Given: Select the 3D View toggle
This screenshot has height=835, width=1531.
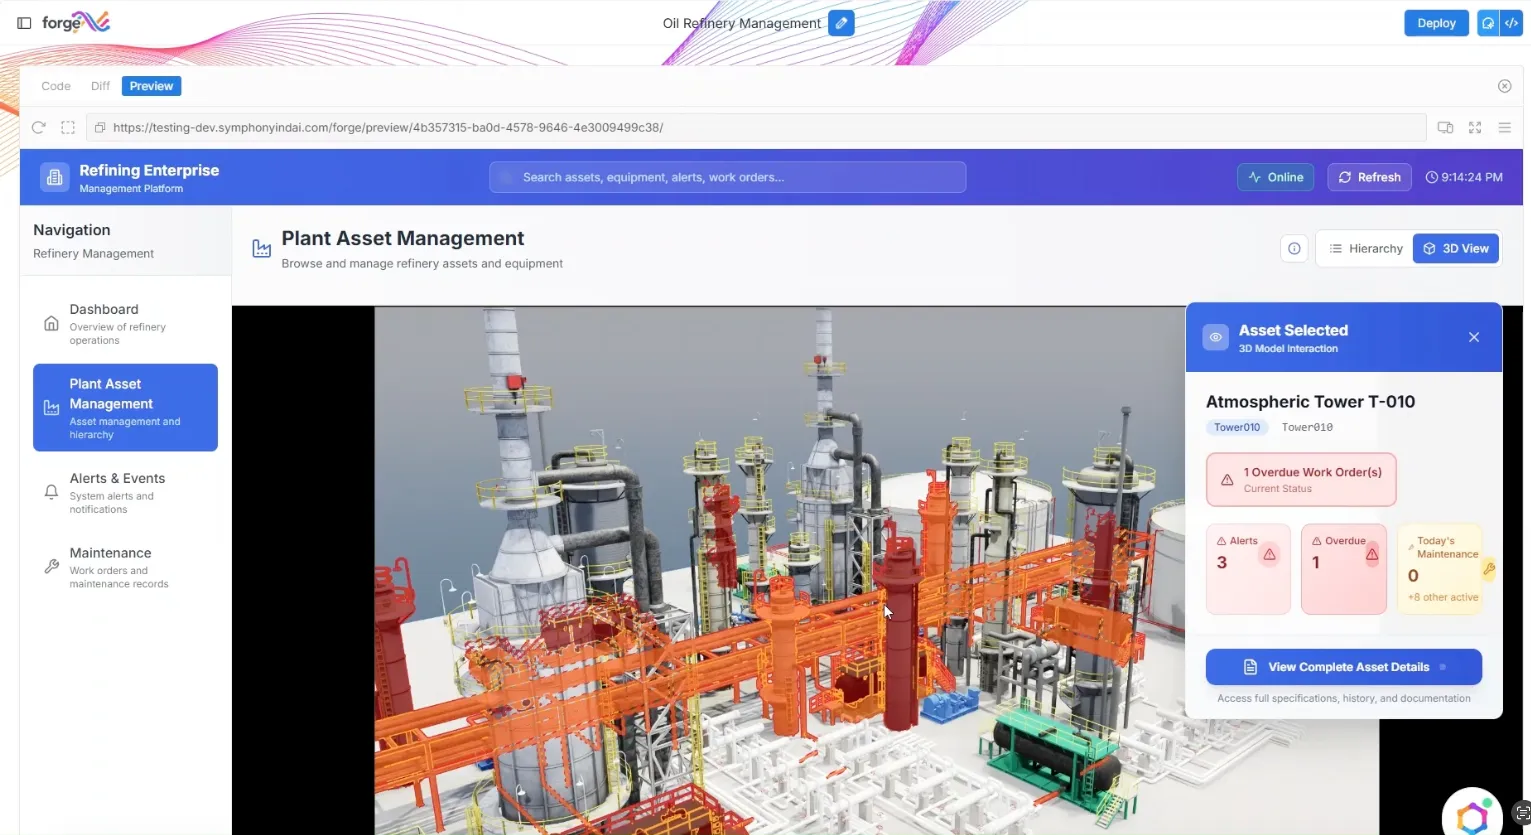Looking at the screenshot, I should click(x=1456, y=249).
